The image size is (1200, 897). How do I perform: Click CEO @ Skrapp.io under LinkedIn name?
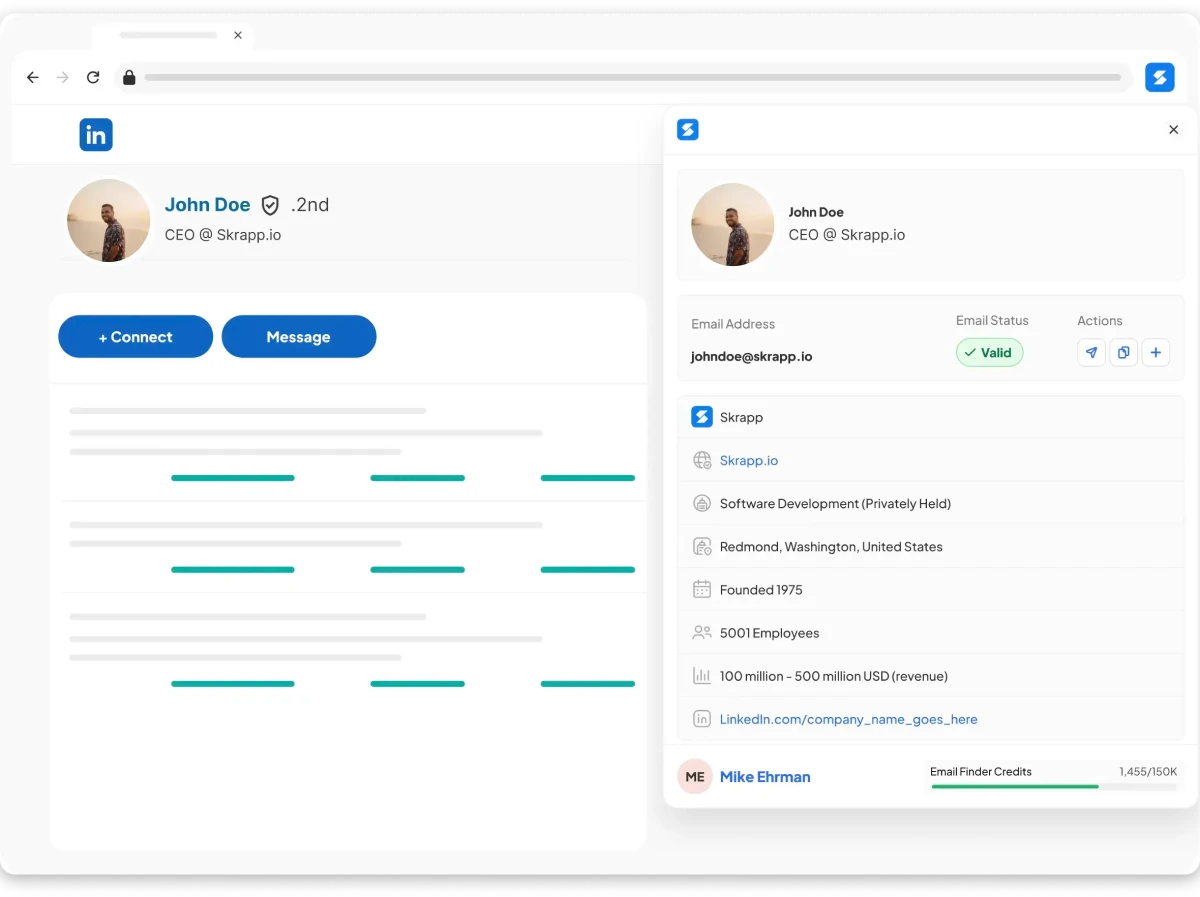point(223,235)
